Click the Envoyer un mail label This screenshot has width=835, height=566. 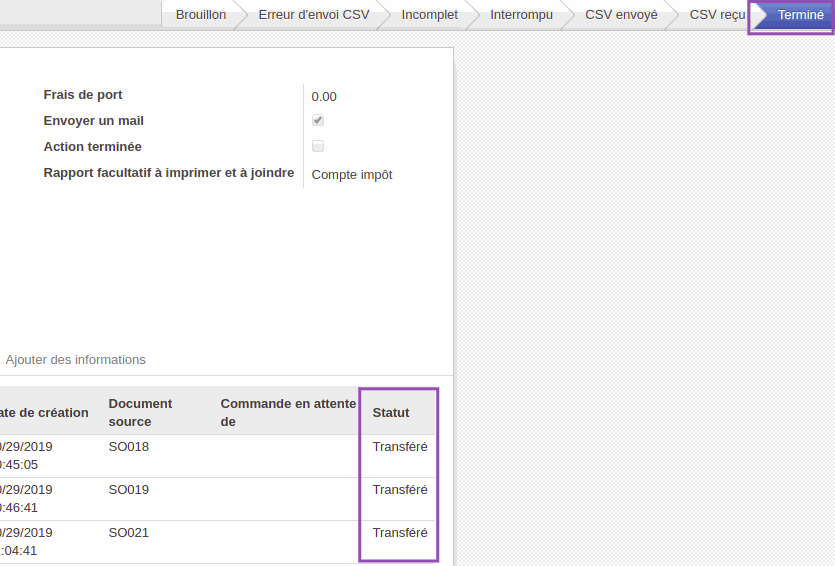point(94,121)
